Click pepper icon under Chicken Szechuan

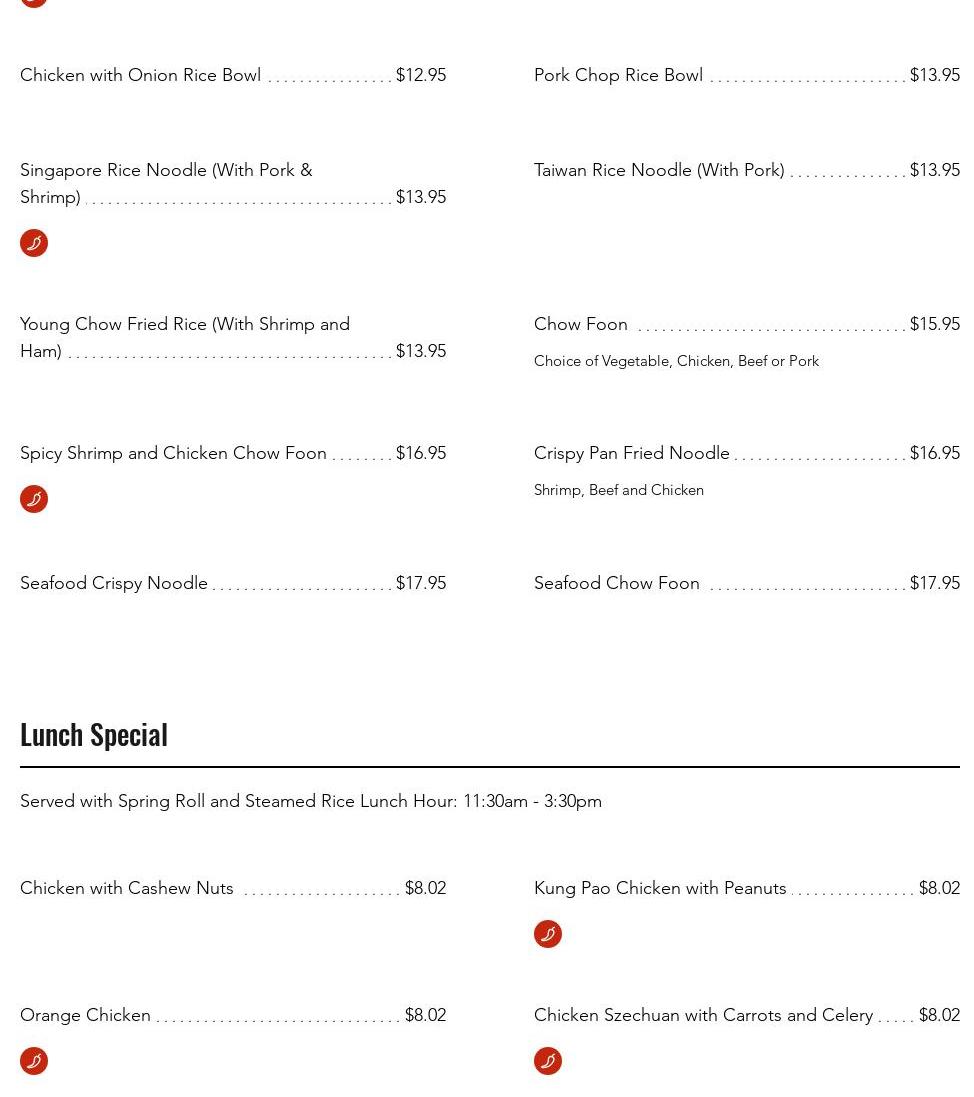pyautogui.click(x=548, y=1061)
